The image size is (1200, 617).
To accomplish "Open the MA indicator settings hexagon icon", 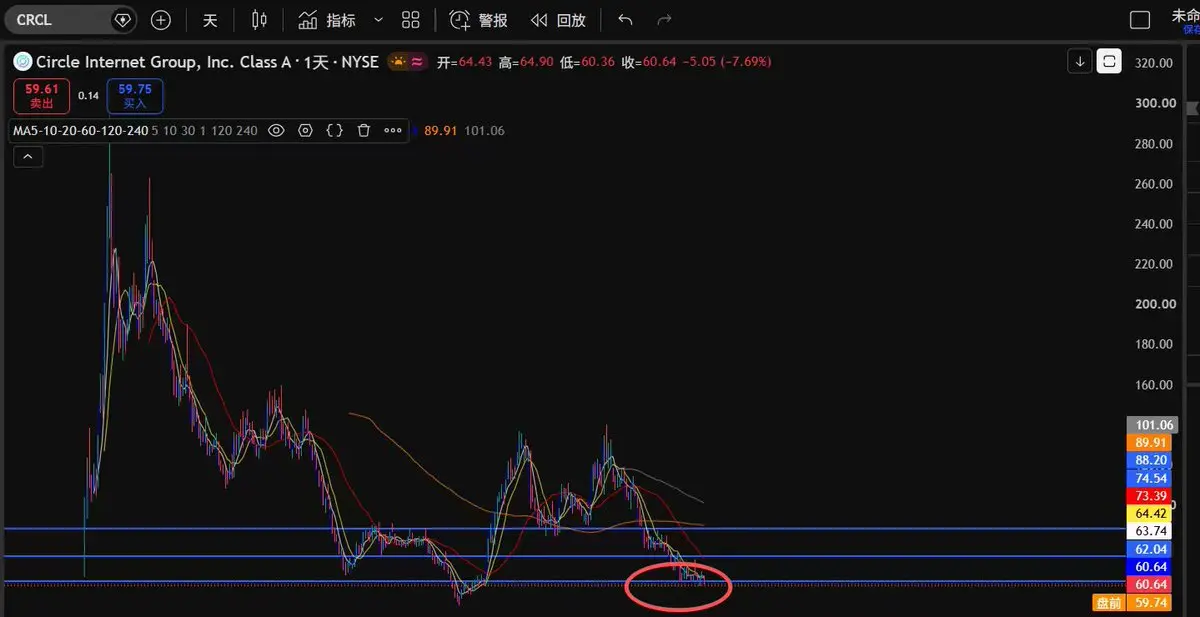I will 306,131.
